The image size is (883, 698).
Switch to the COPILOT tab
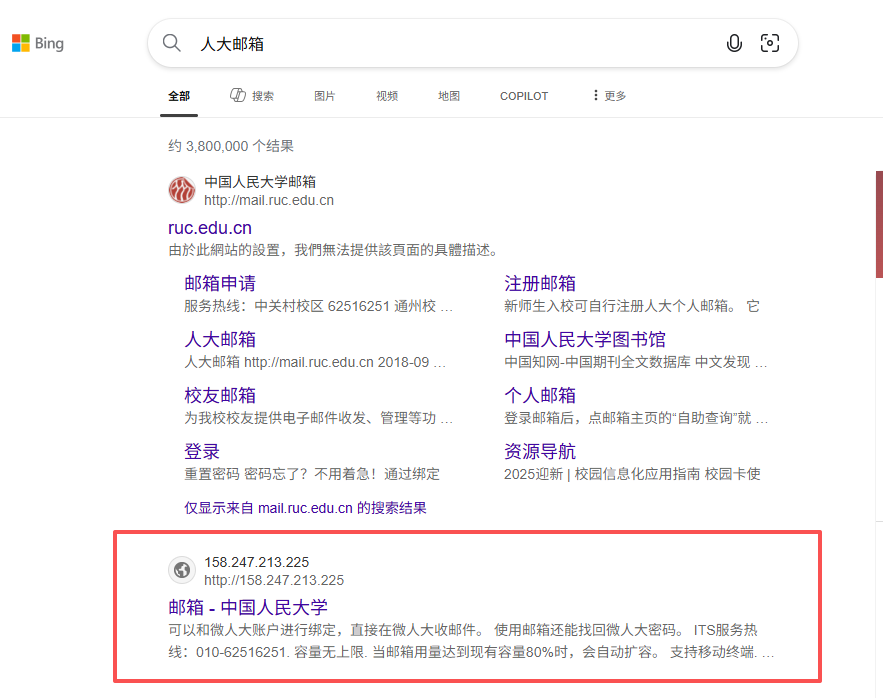pyautogui.click(x=523, y=95)
